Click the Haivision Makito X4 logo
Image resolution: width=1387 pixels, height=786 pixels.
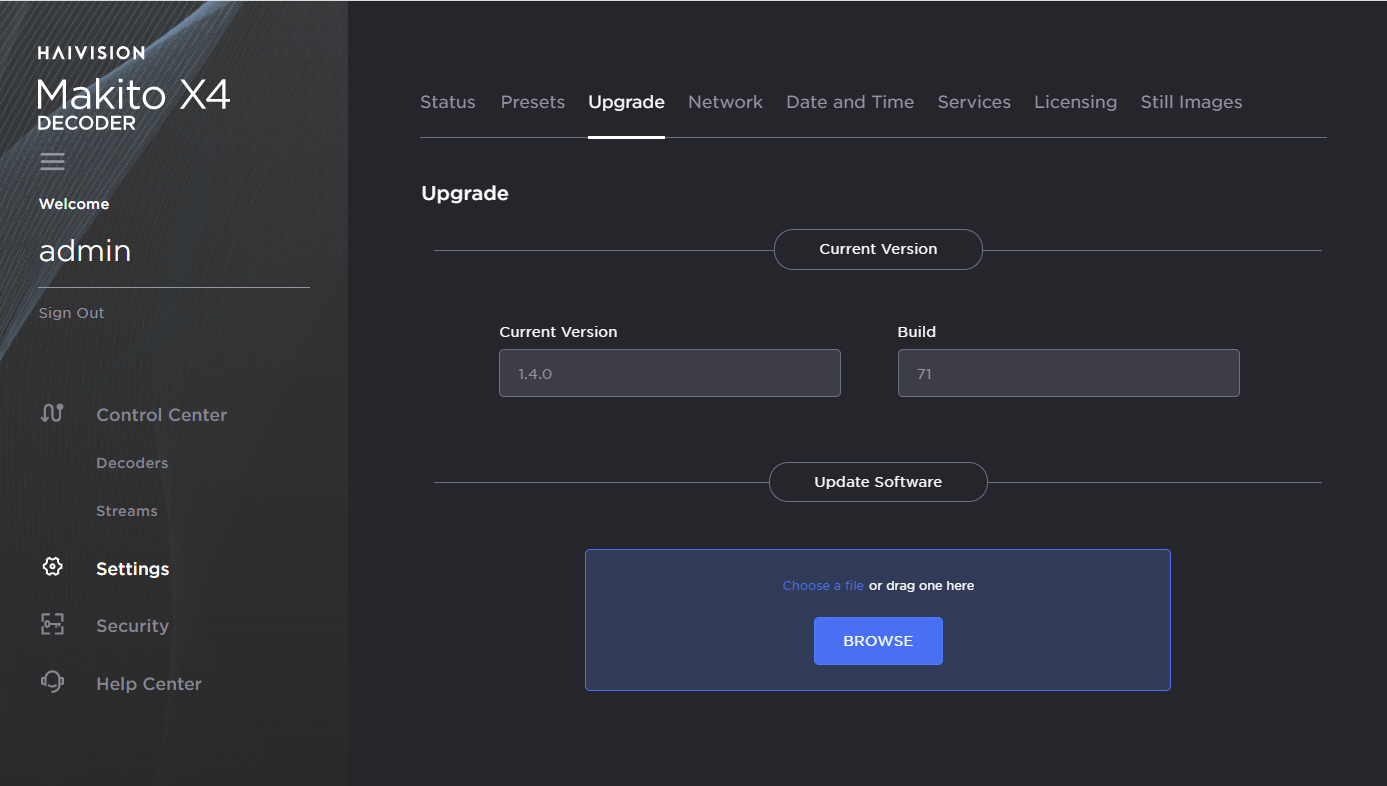[134, 89]
